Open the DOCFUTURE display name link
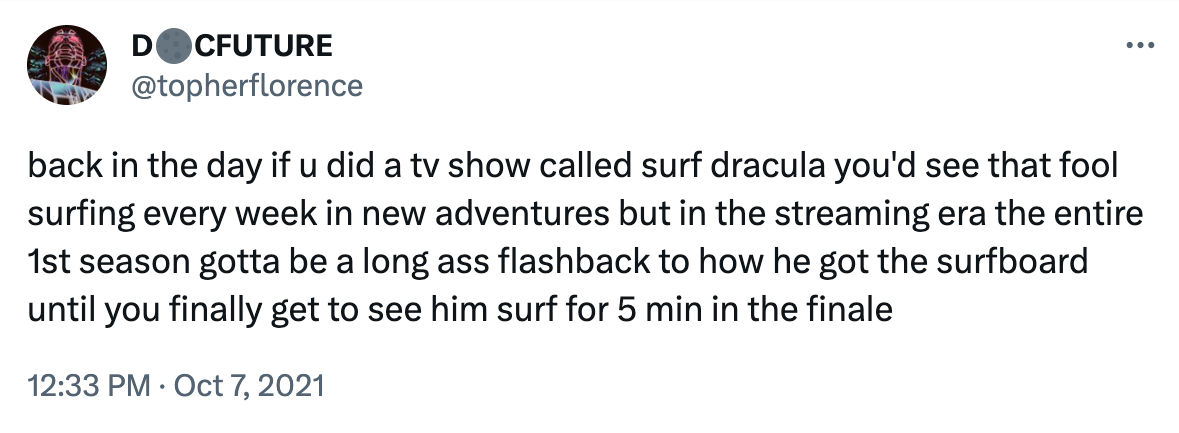Viewport: 1179px width, 433px height. click(x=232, y=46)
